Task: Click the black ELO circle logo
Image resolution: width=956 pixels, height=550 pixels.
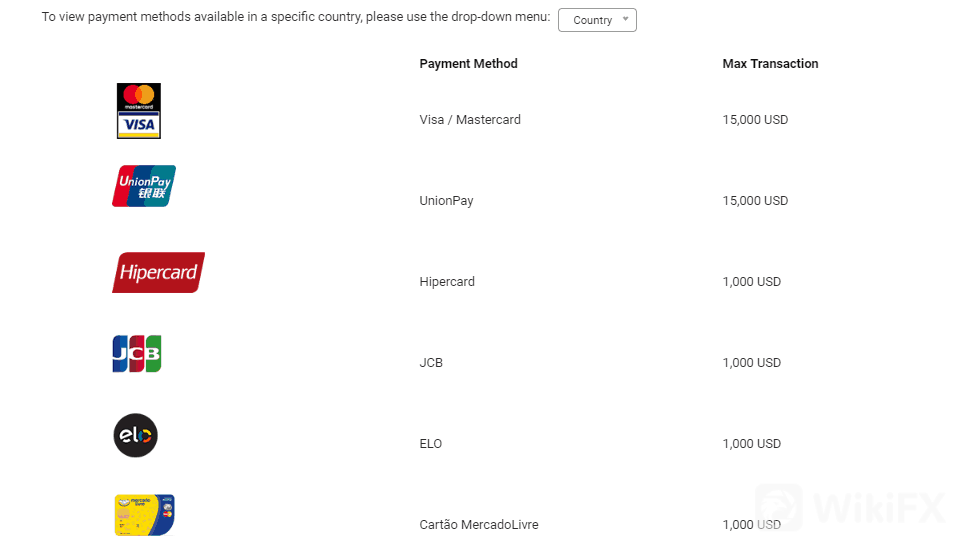Action: pyautogui.click(x=136, y=436)
